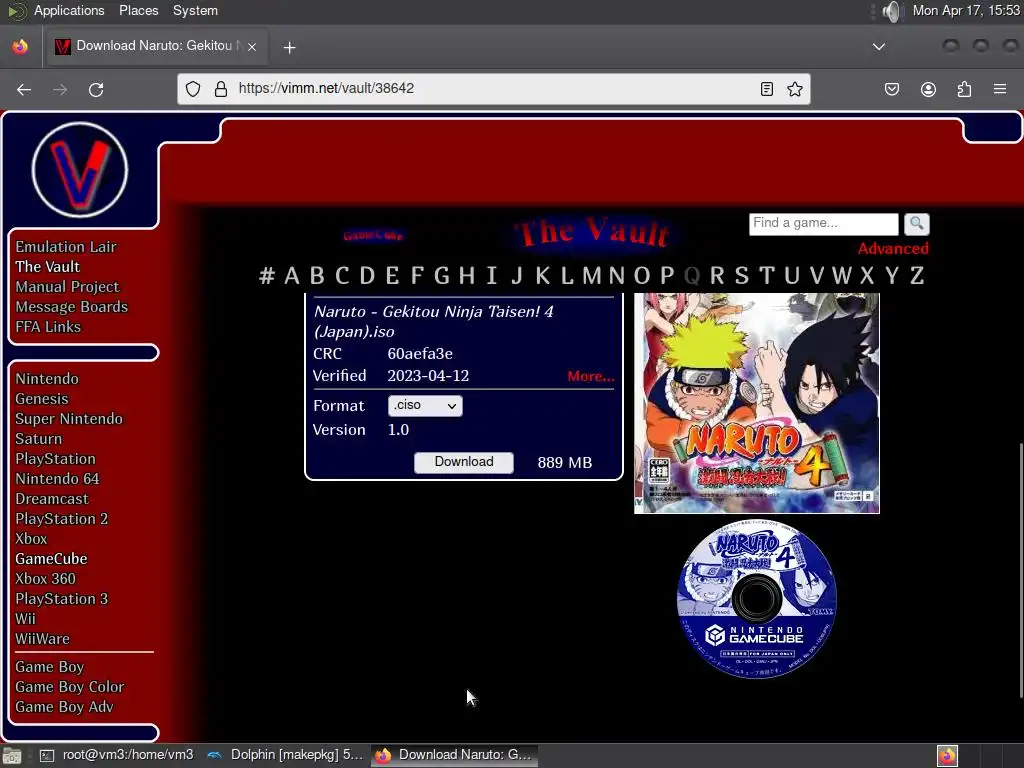
Task: Open the Firefox hamburger menu
Action: (1000, 89)
